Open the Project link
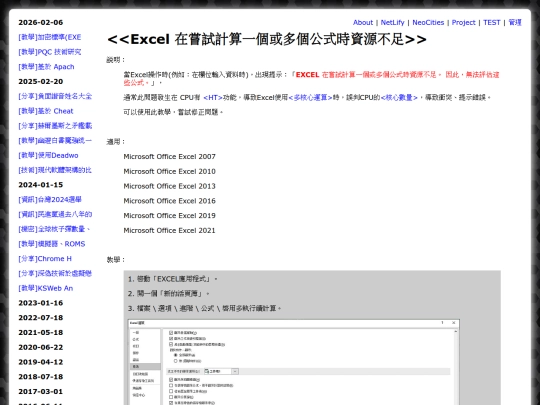The width and height of the screenshot is (540, 405). 464,22
